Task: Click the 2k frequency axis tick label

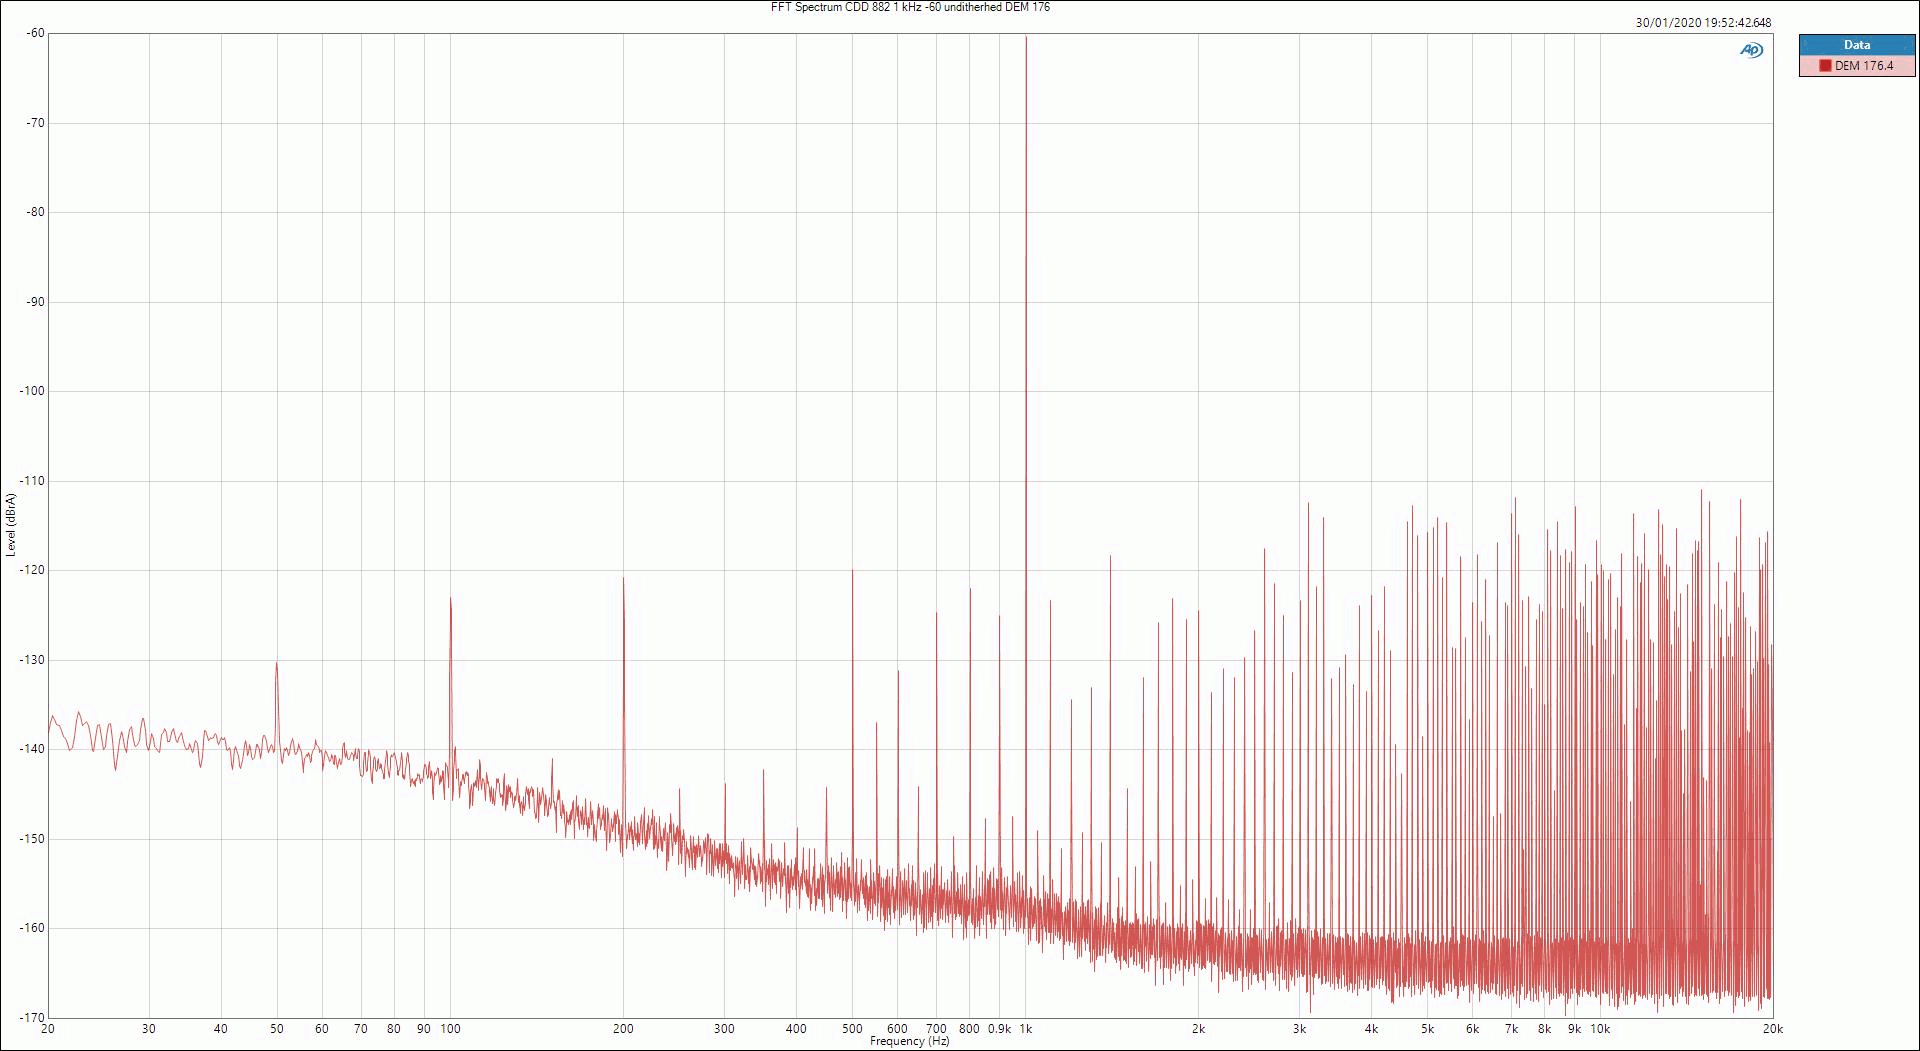Action: [x=1198, y=1029]
